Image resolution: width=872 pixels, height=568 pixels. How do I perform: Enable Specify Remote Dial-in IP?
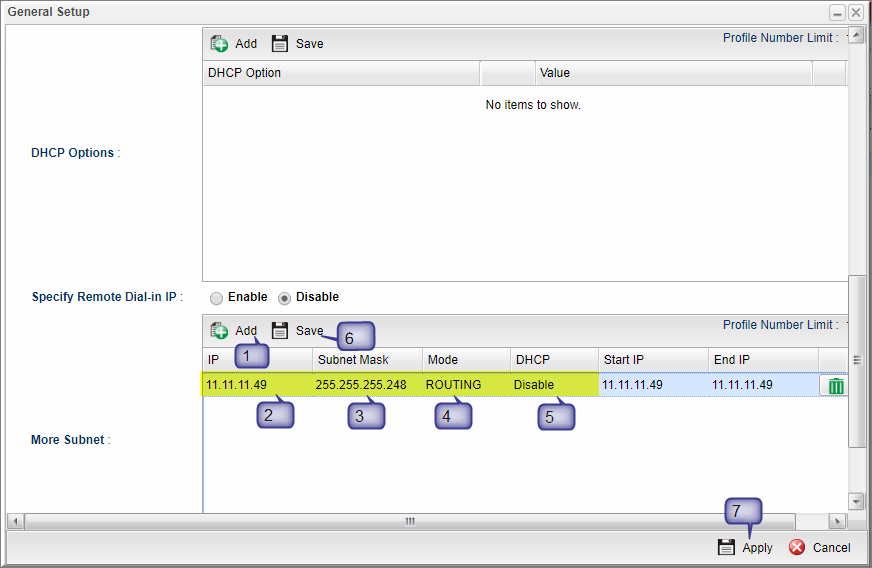[216, 298]
